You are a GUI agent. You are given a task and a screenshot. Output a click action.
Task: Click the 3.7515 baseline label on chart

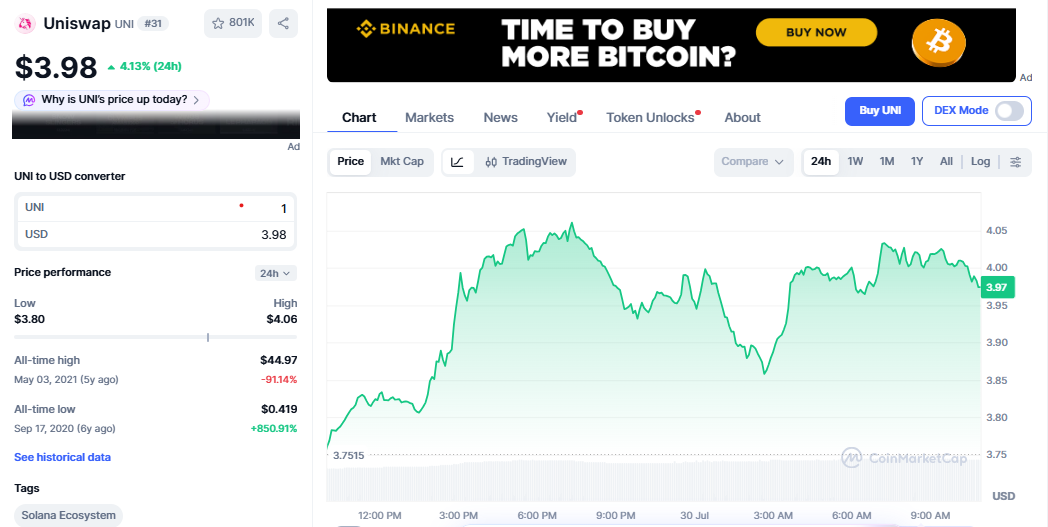[348, 455]
